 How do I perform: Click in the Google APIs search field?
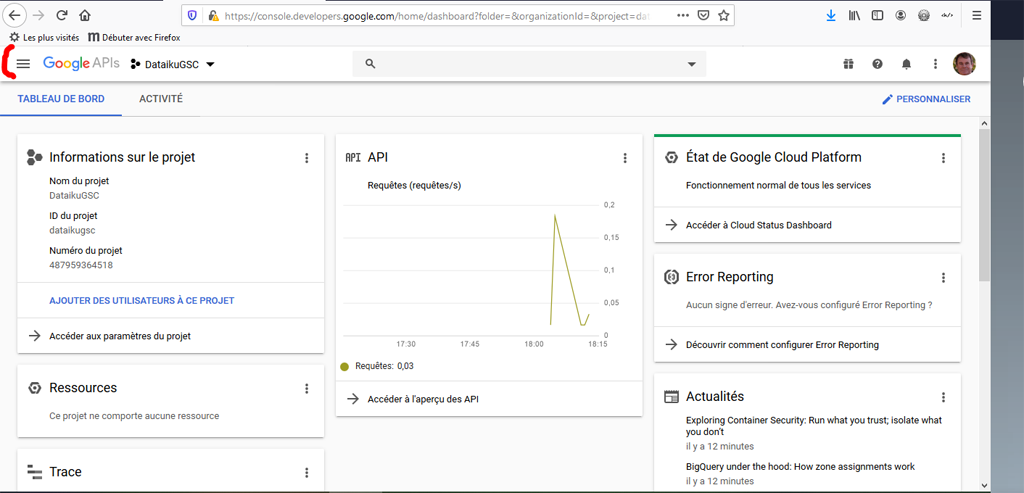click(x=529, y=64)
